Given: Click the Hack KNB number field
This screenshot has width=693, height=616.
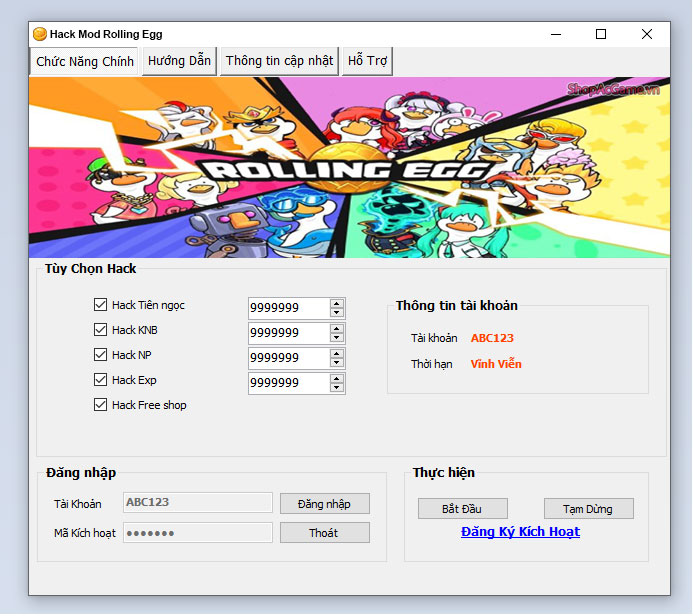Looking at the screenshot, I should (289, 333).
